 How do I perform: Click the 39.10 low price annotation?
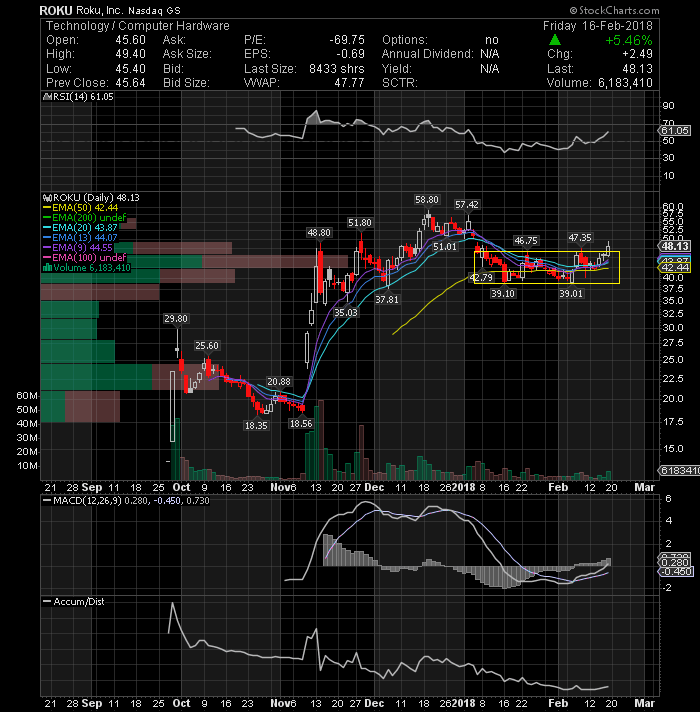point(503,294)
